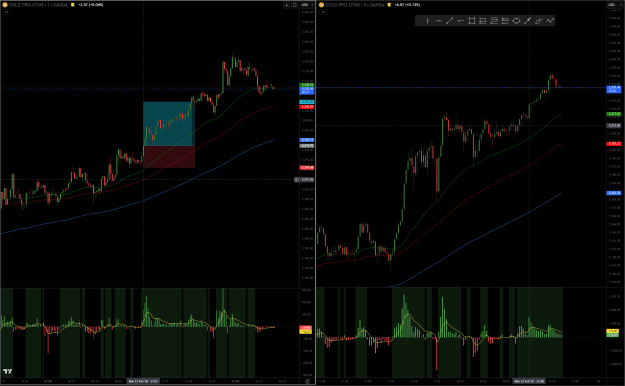Click the highlighted date label on left time axis
This screenshot has height=386, width=625.
click(143, 381)
